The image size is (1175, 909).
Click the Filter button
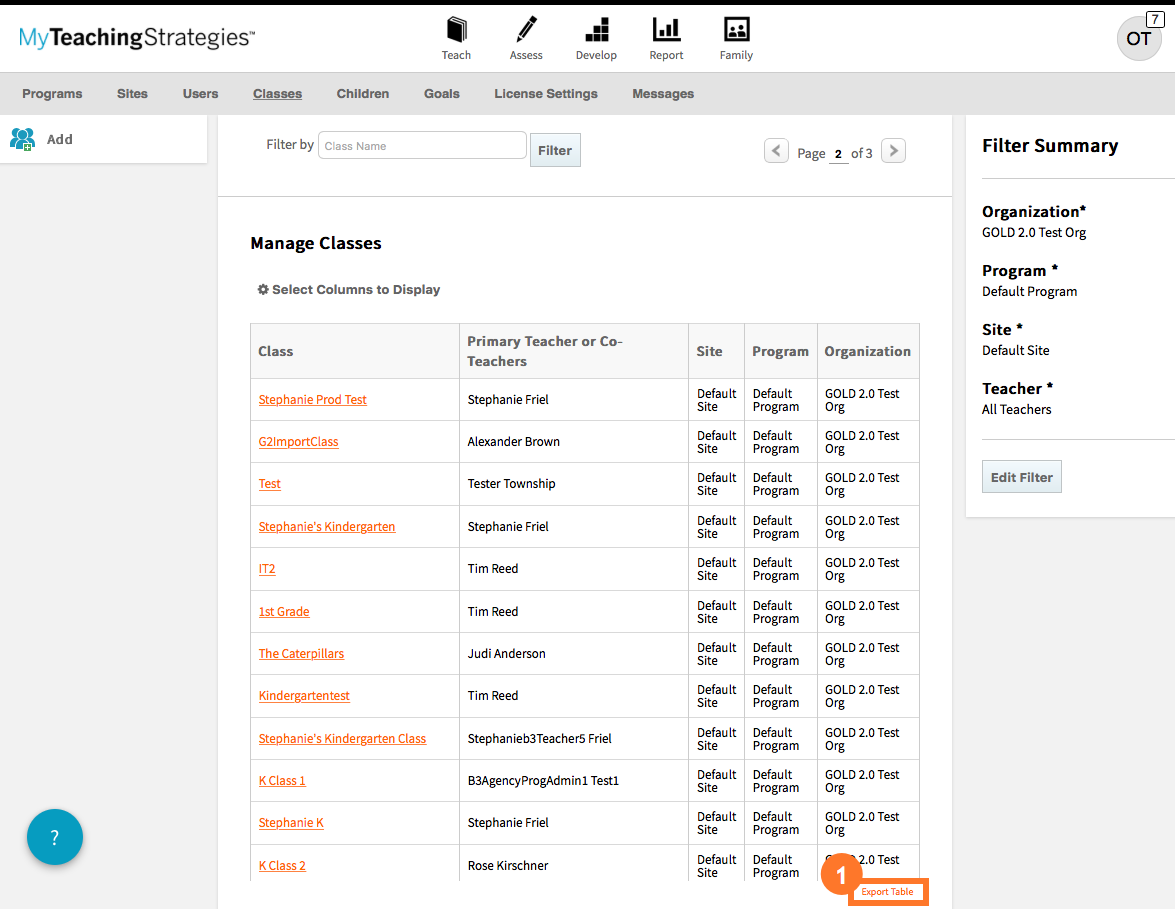[555, 150]
